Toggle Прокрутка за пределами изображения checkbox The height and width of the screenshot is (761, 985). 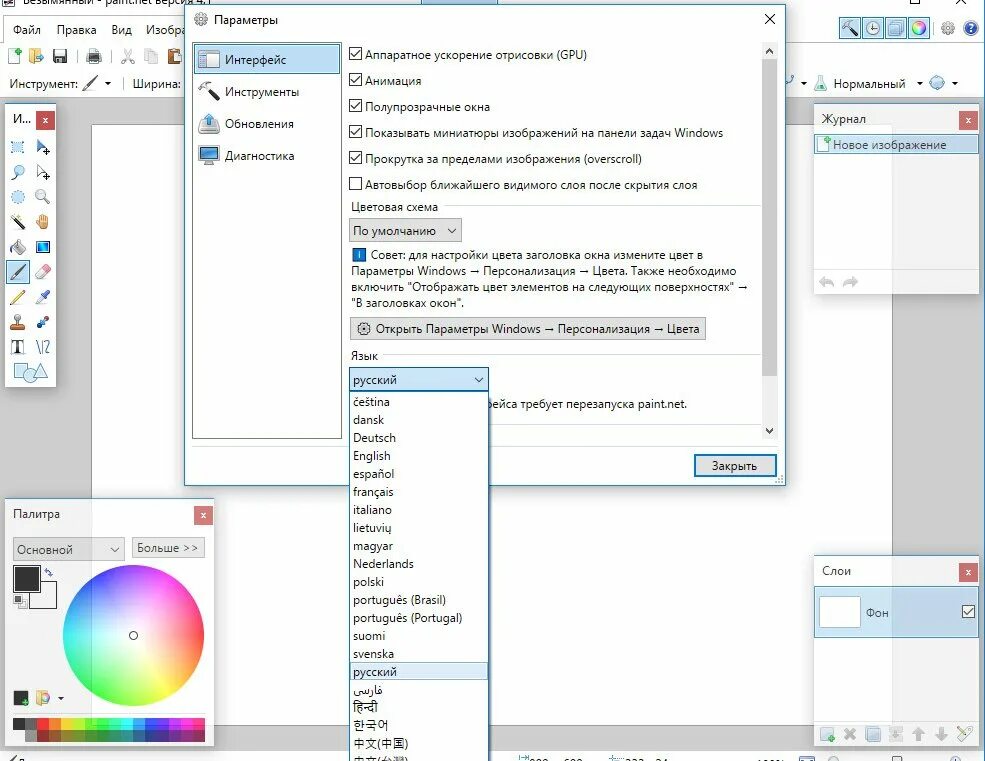[356, 158]
